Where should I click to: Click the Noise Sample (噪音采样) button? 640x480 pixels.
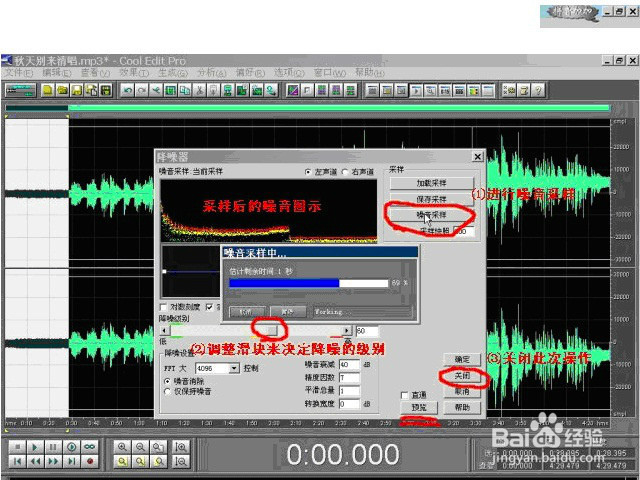(x=431, y=215)
